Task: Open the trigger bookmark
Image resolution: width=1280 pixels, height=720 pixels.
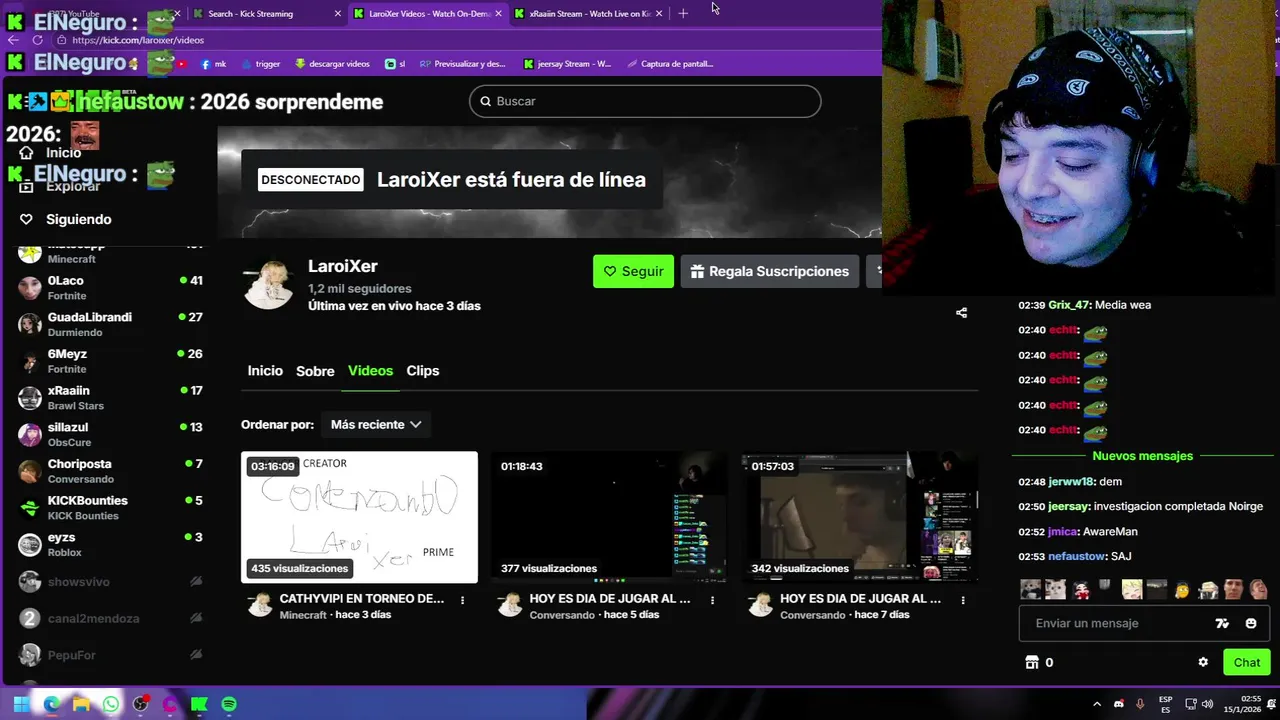Action: coord(260,64)
